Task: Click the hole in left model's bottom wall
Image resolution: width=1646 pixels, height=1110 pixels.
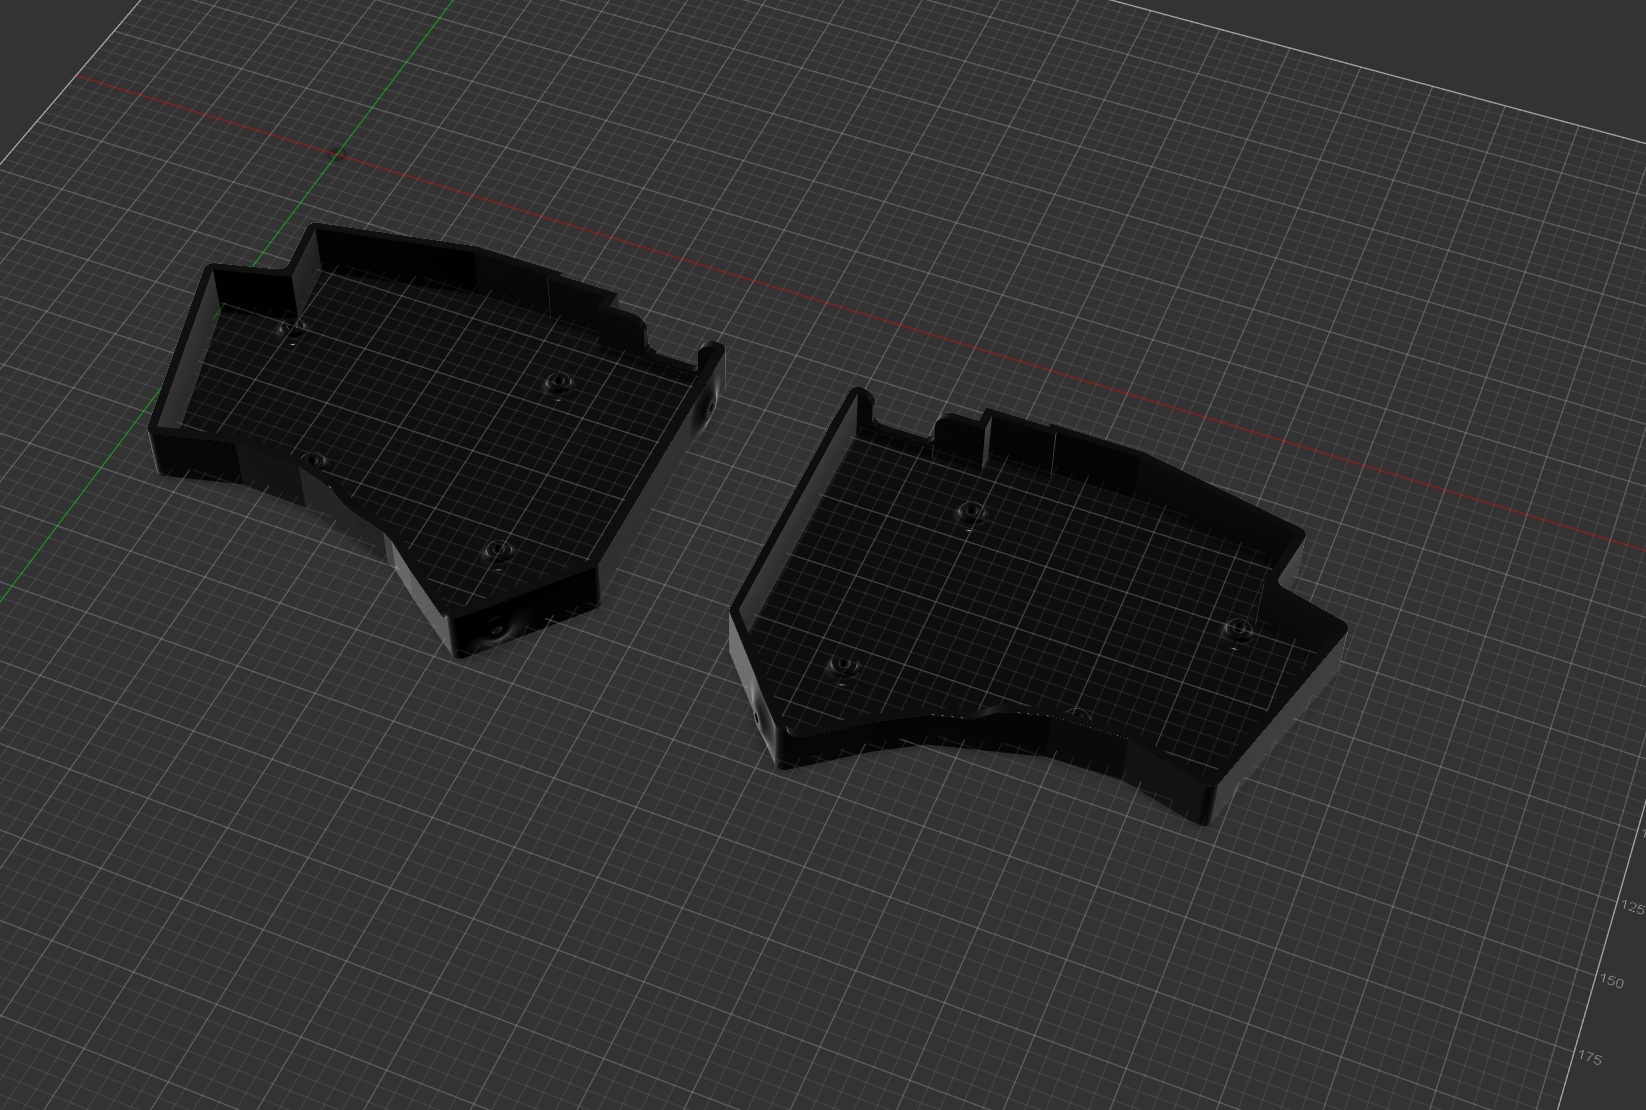Action: tap(494, 632)
